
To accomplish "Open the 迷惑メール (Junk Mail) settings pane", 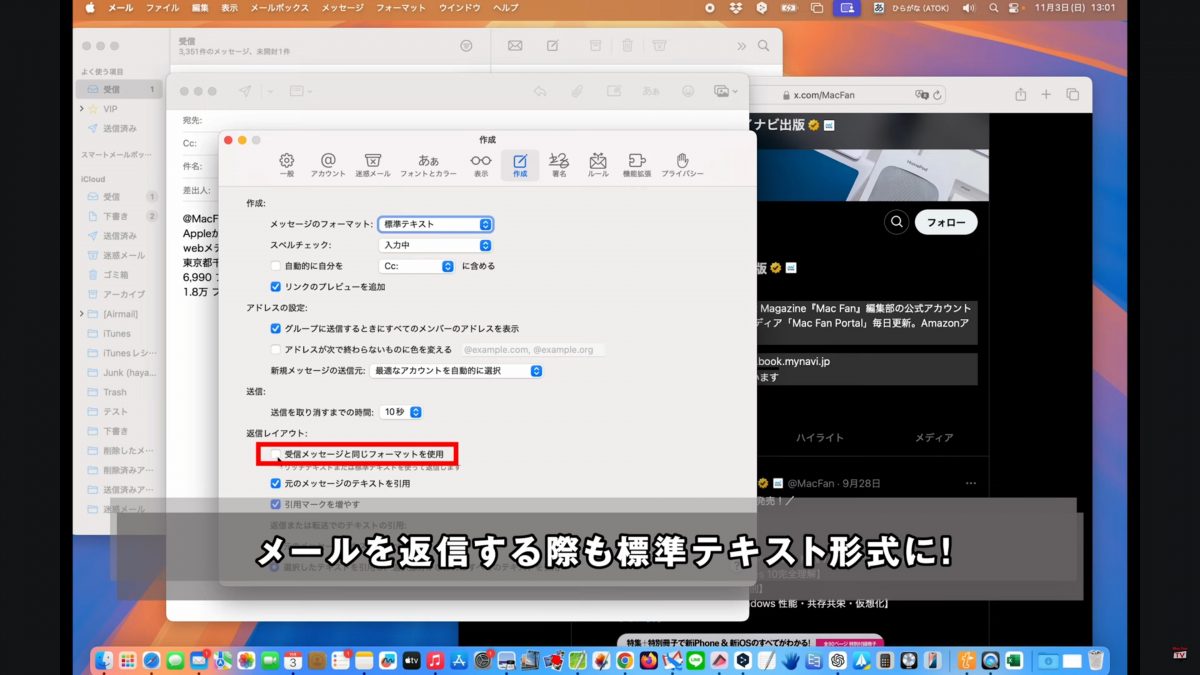I will [x=373, y=165].
